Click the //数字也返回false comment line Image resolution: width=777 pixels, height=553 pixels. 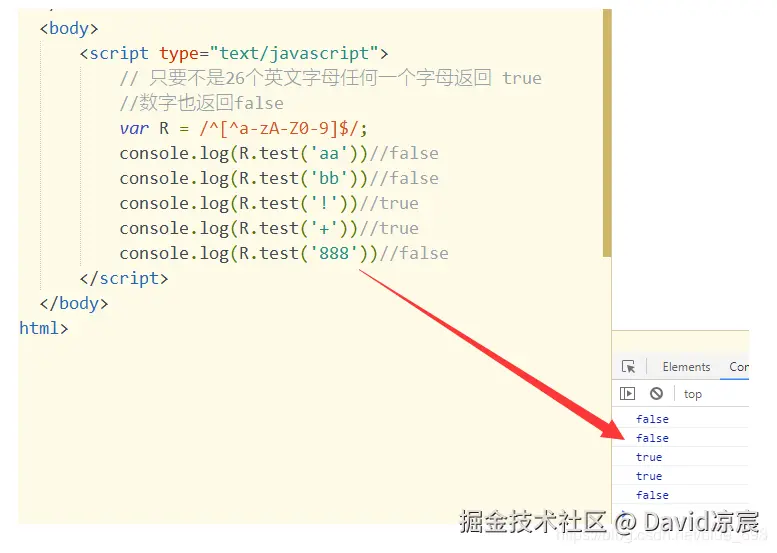click(x=202, y=103)
